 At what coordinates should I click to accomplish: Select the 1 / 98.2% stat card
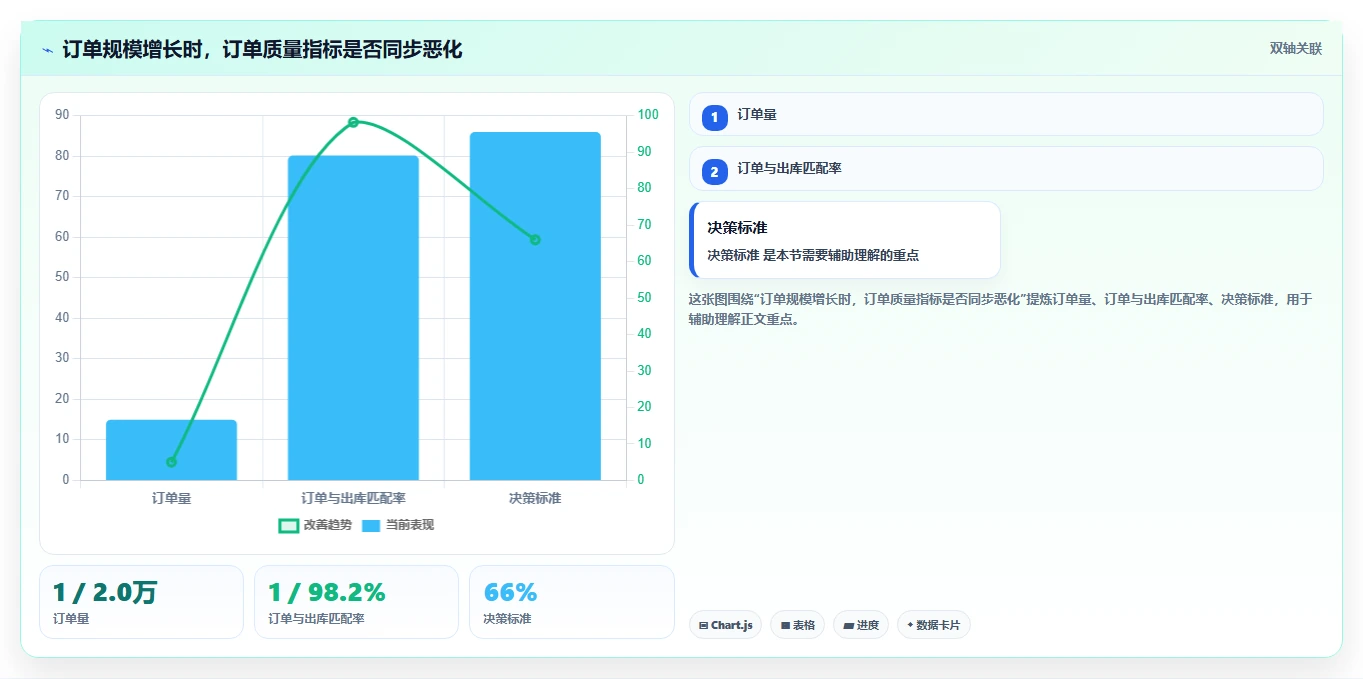point(356,602)
